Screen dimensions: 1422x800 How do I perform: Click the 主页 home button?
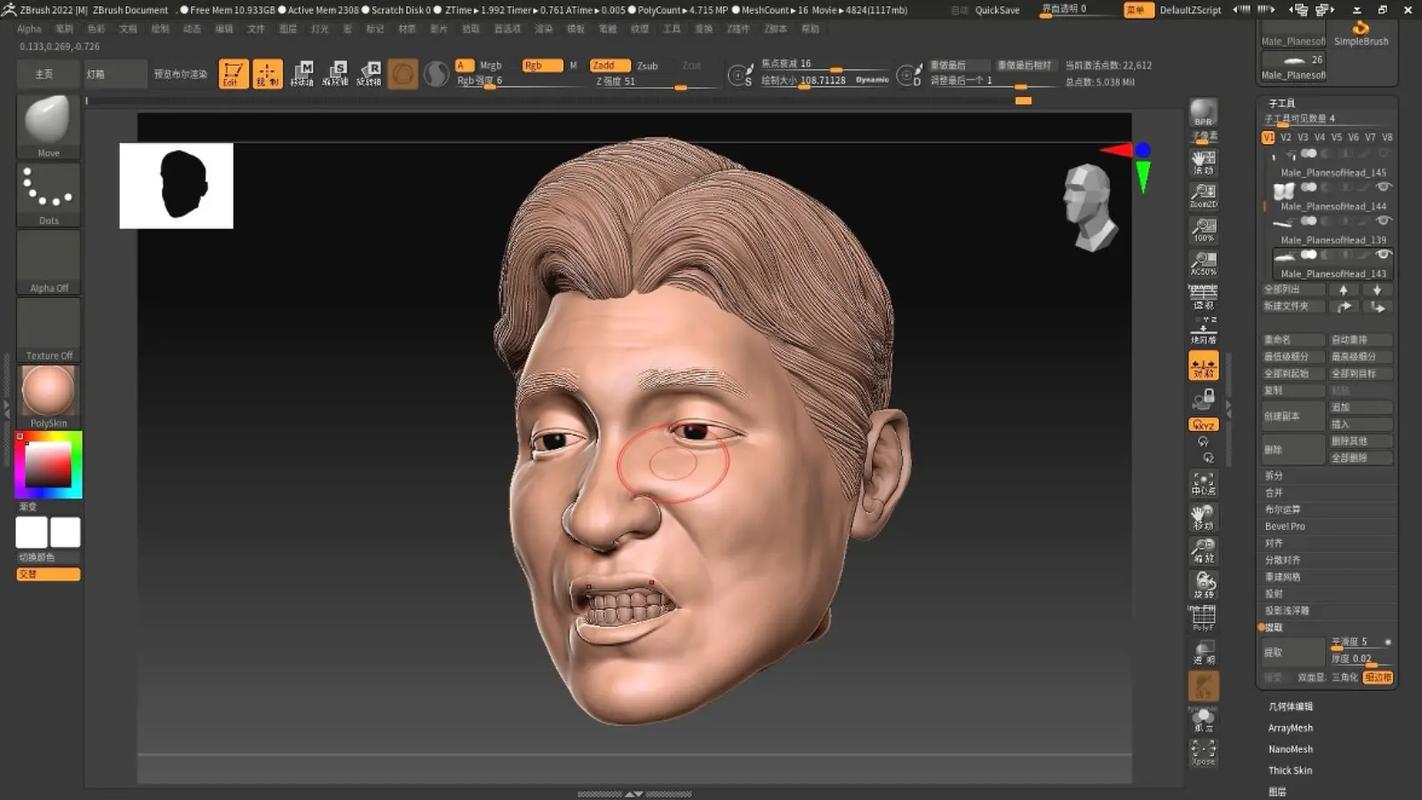pyautogui.click(x=45, y=74)
